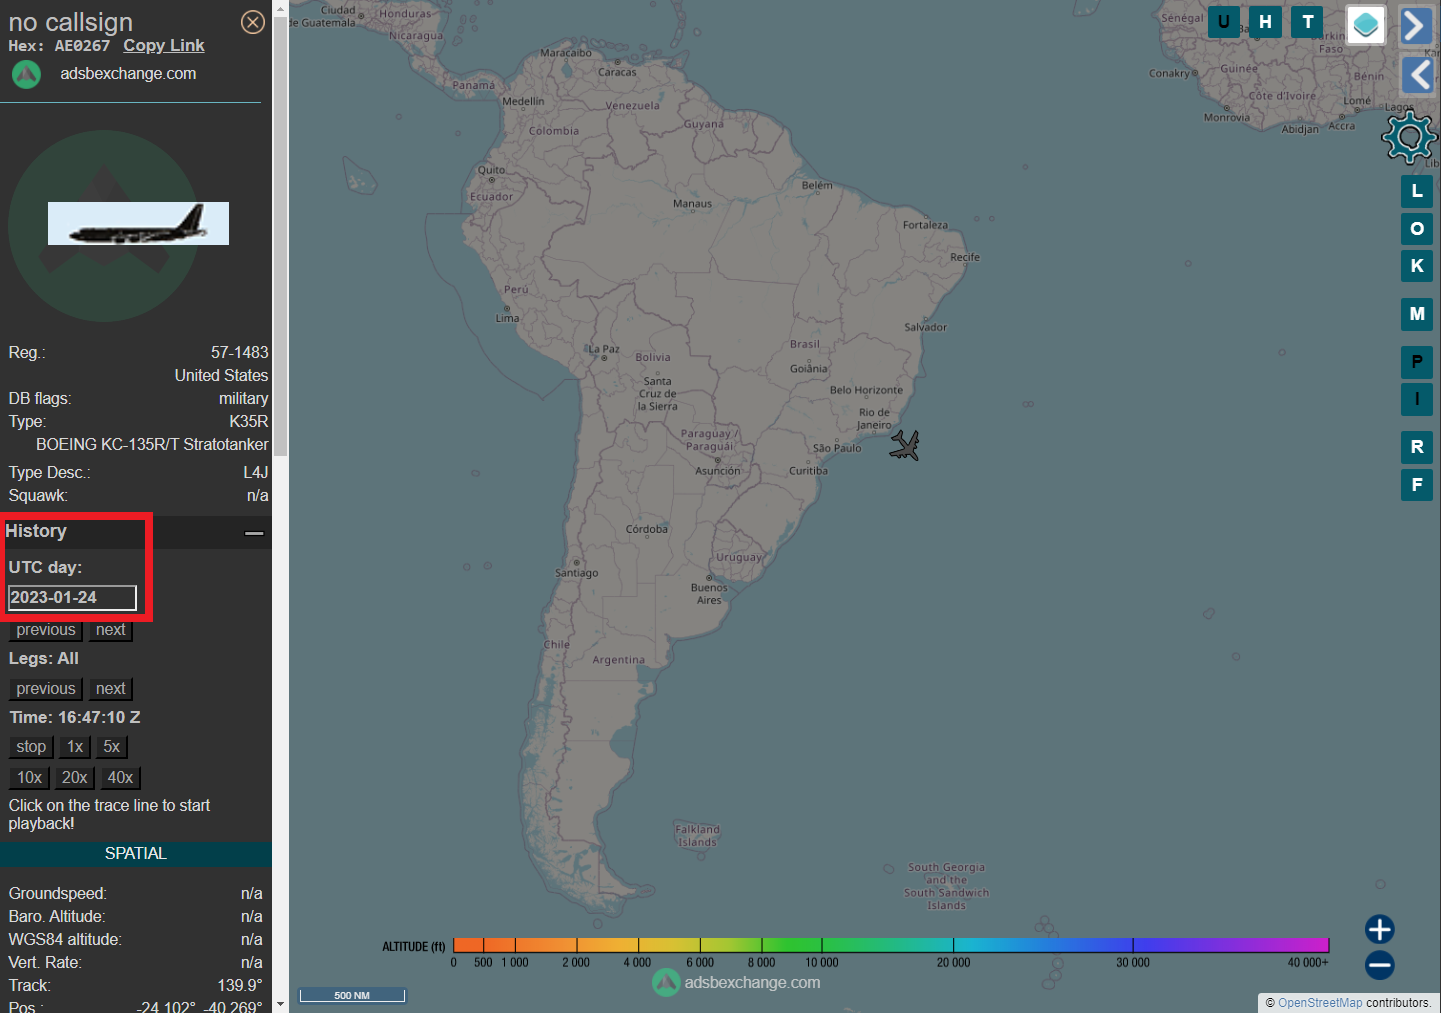Viewport: 1441px width, 1013px height.
Task: Click the BOEING KC-135R/T Stratotanker text
Action: tap(152, 445)
